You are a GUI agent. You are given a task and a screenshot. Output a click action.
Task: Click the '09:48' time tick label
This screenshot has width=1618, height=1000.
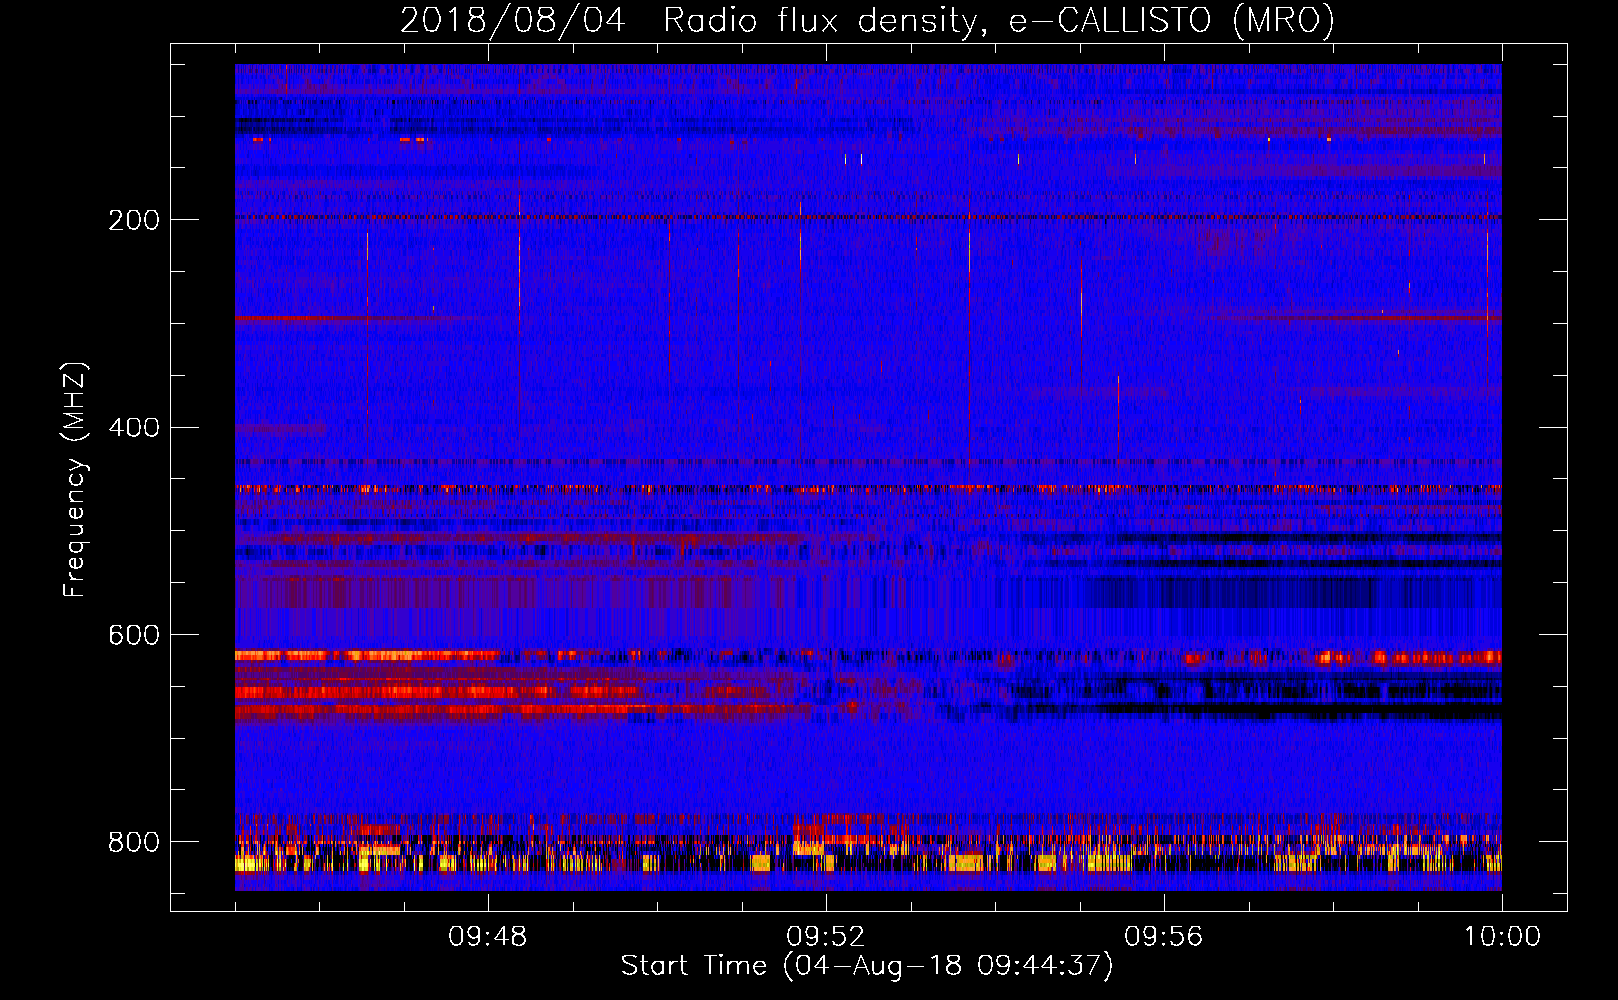point(488,937)
